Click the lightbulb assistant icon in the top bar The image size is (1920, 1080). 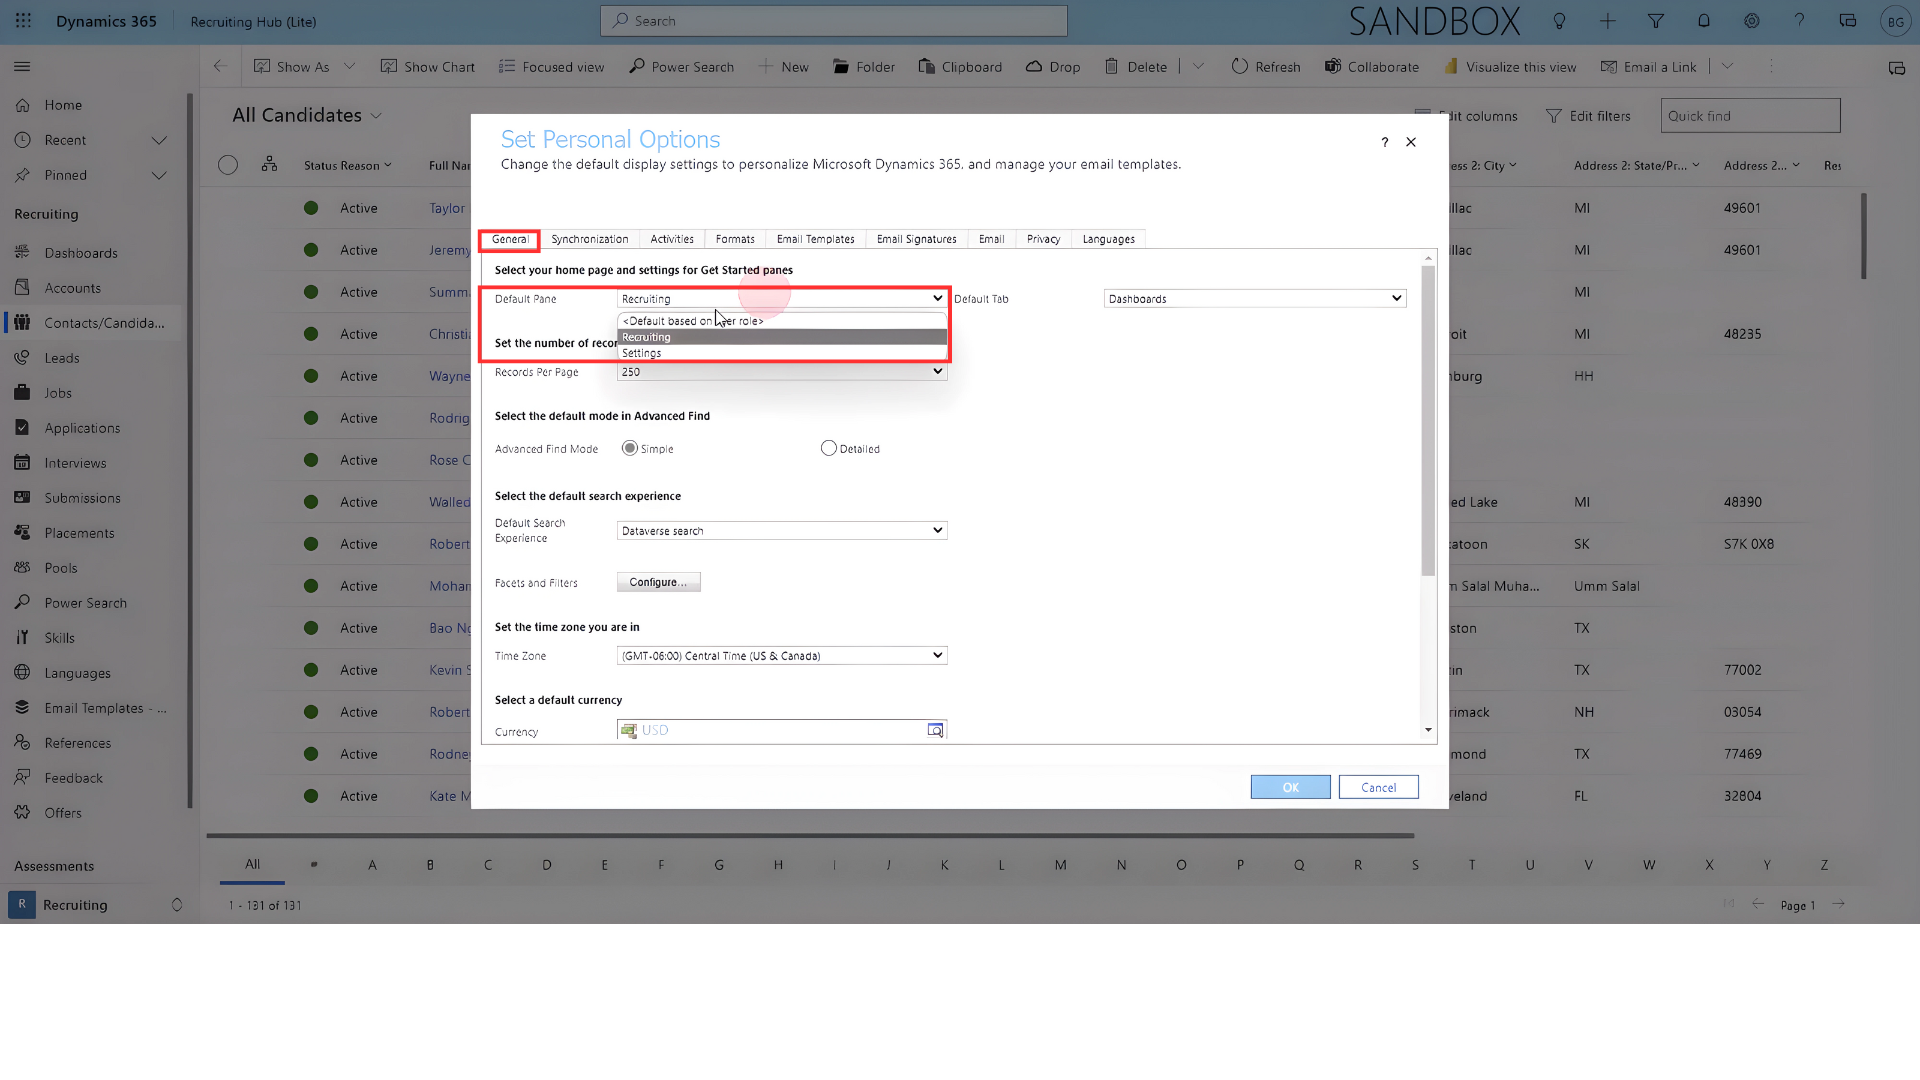[1559, 21]
